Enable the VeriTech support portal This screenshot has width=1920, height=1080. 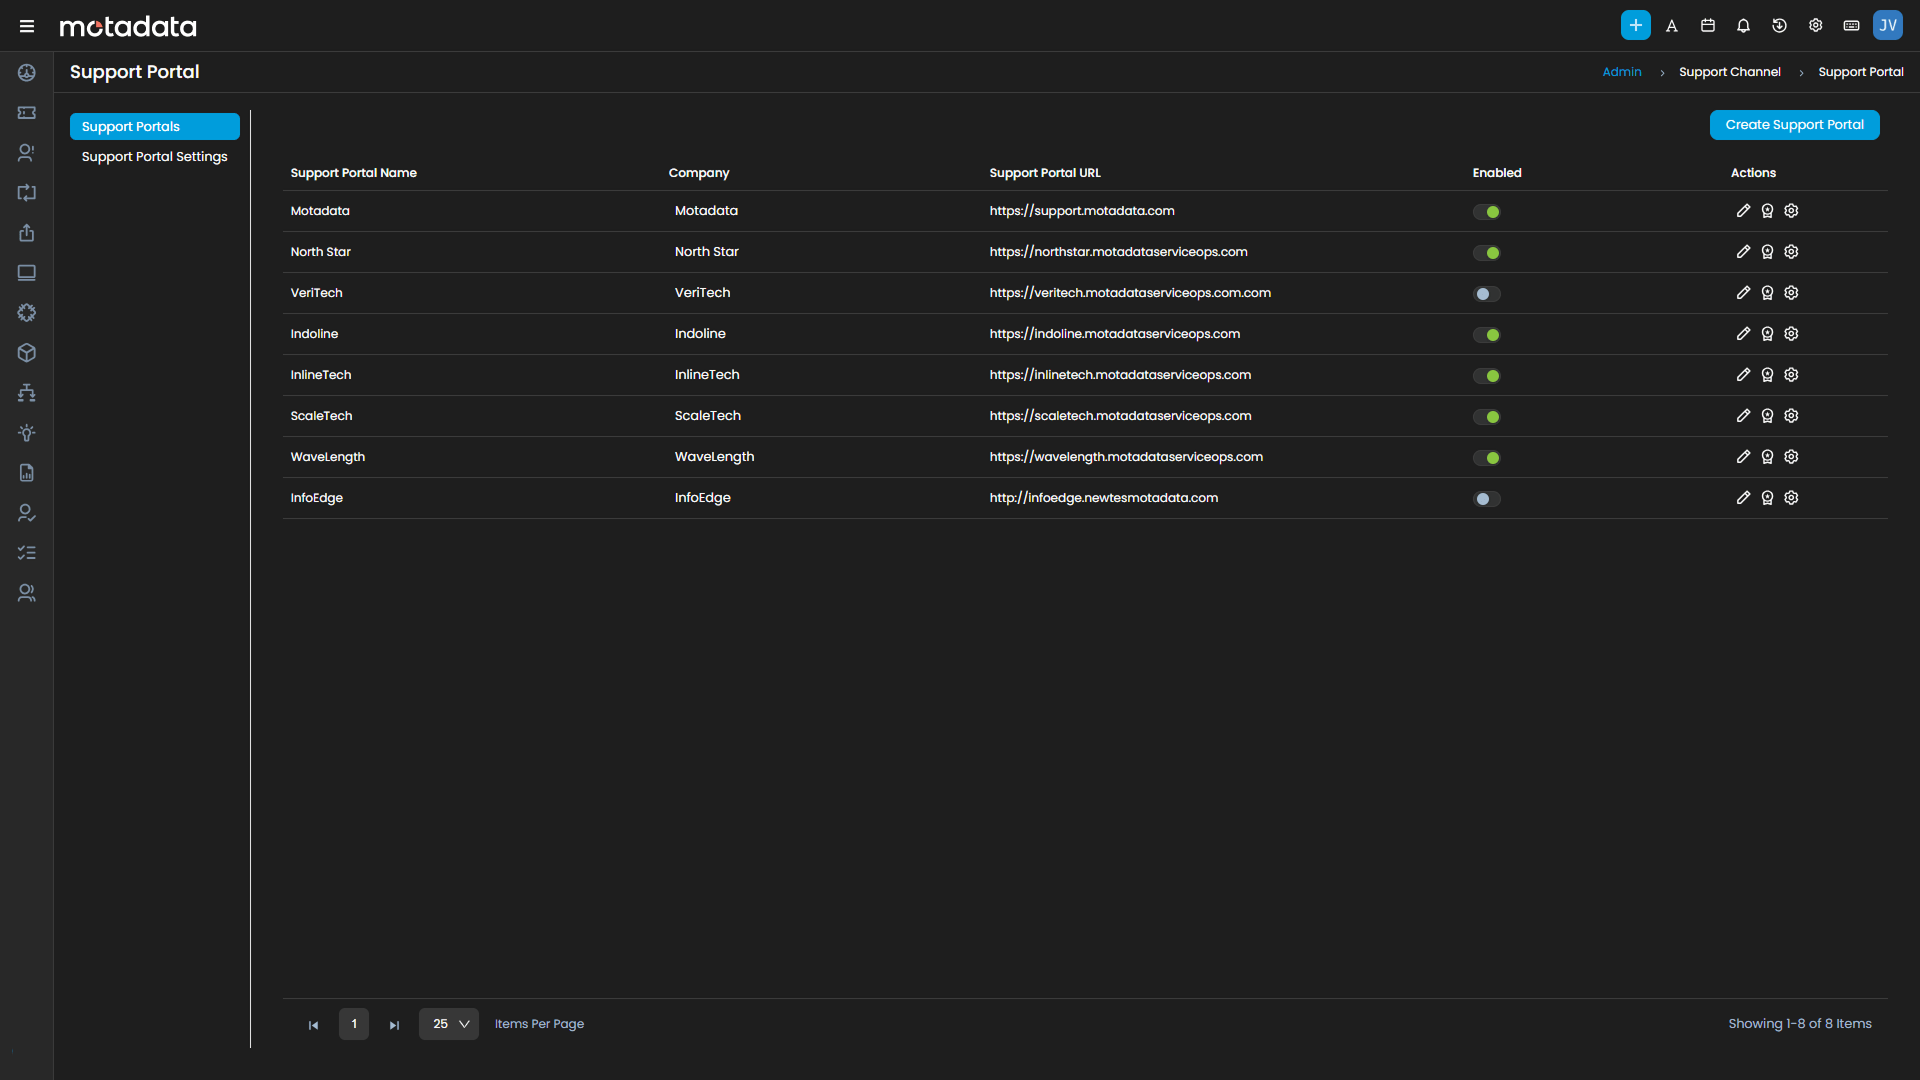1487,293
